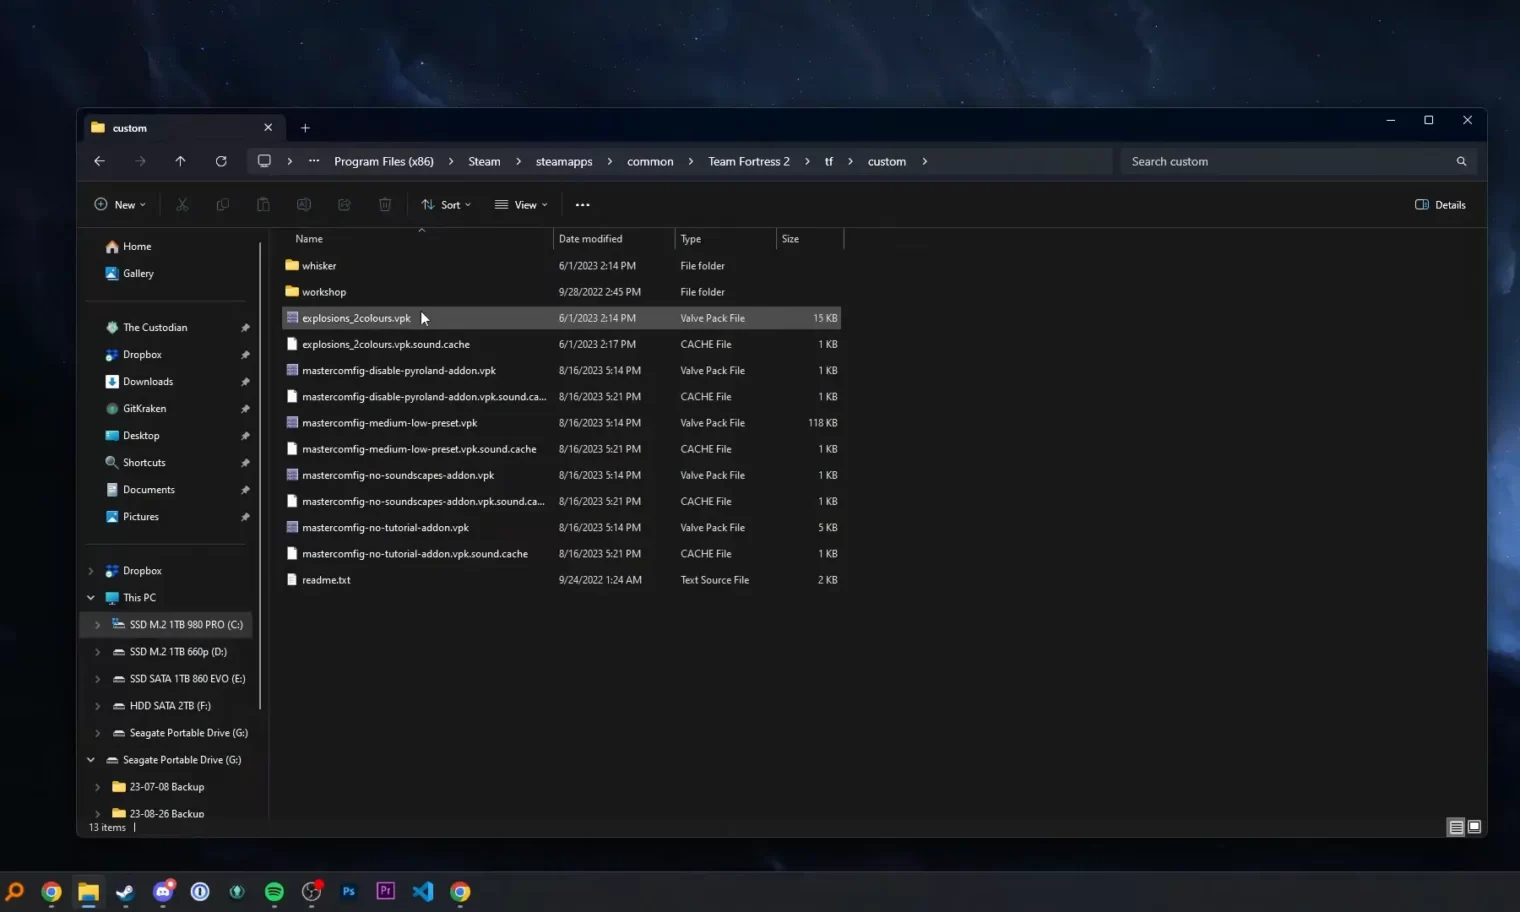Open GitKraken pinned folder
The width and height of the screenshot is (1520, 912).
pyautogui.click(x=144, y=408)
